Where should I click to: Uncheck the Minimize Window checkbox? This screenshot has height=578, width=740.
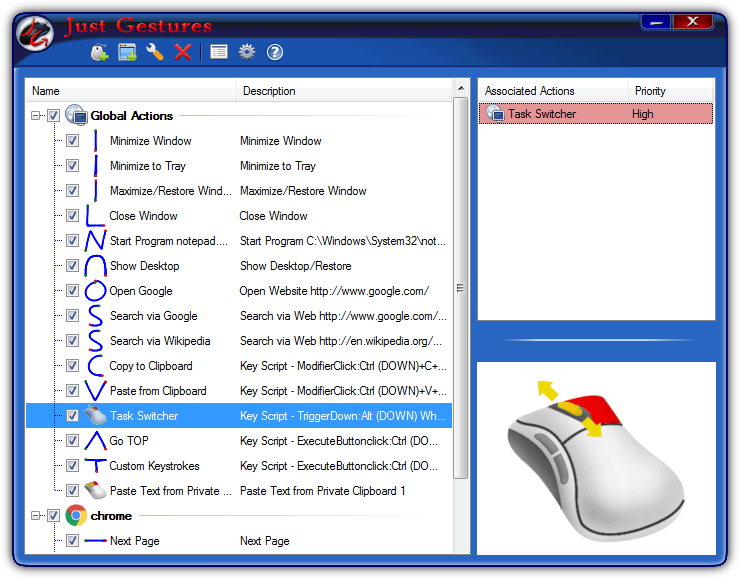pos(72,141)
